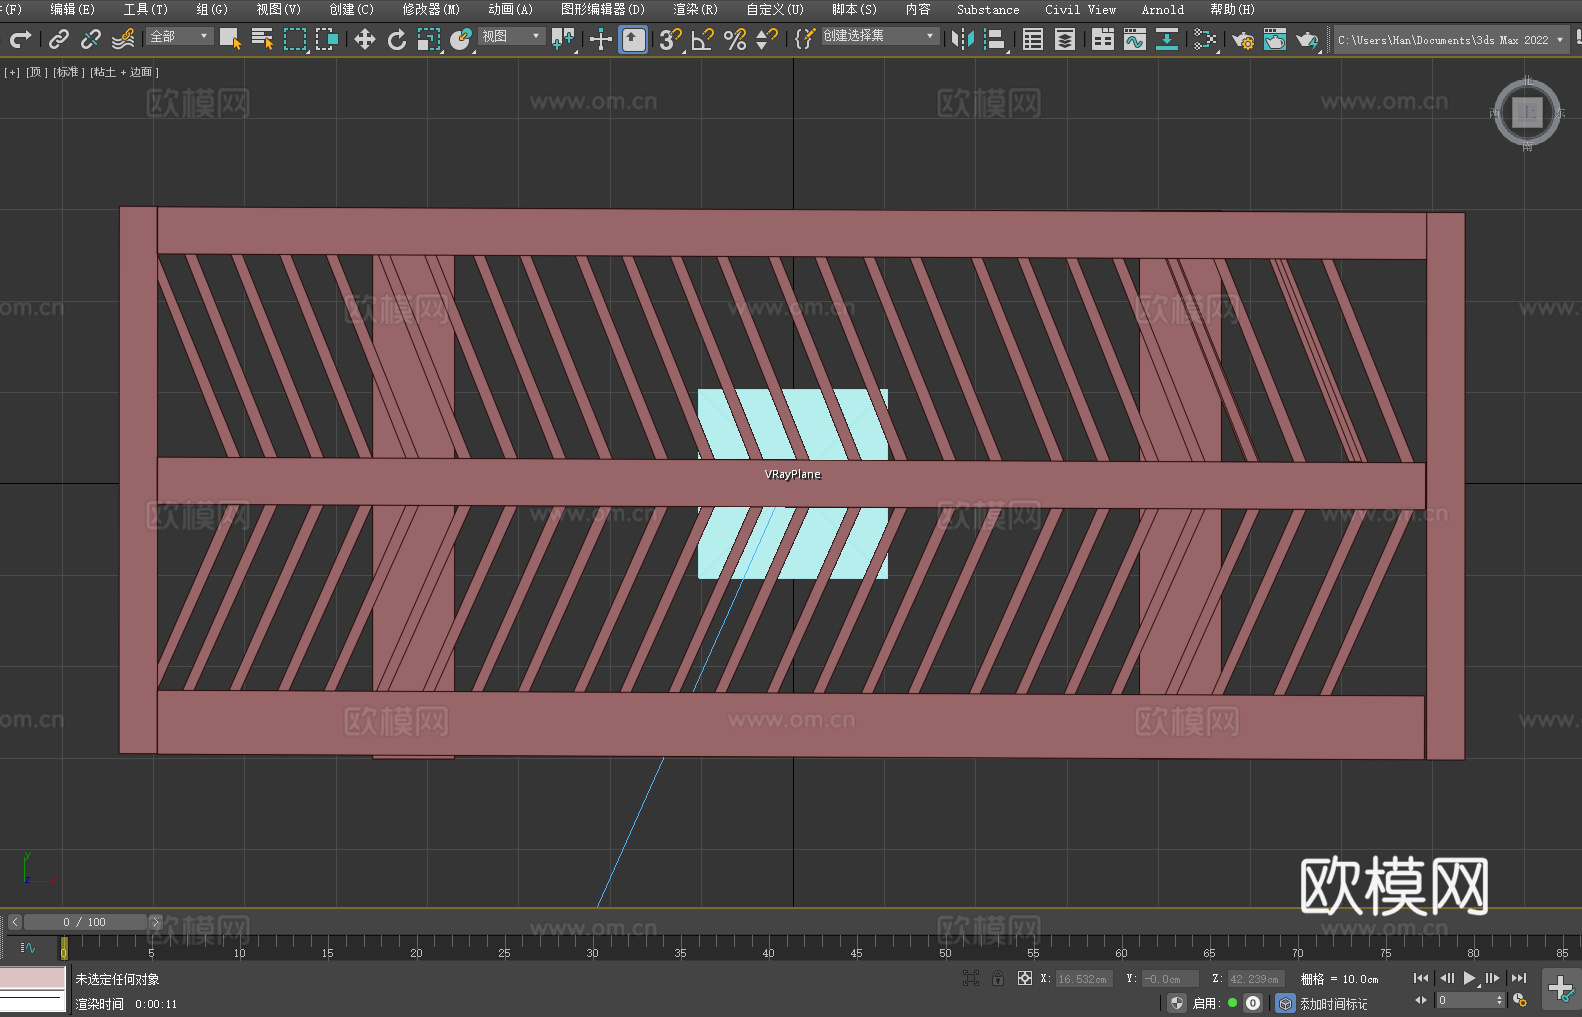Toggle the Selection Lock padlock
The height and width of the screenshot is (1017, 1582).
(x=998, y=978)
